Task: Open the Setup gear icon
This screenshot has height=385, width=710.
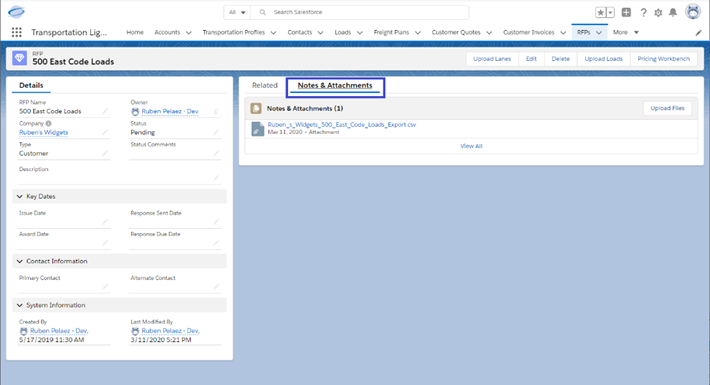Action: tap(658, 13)
